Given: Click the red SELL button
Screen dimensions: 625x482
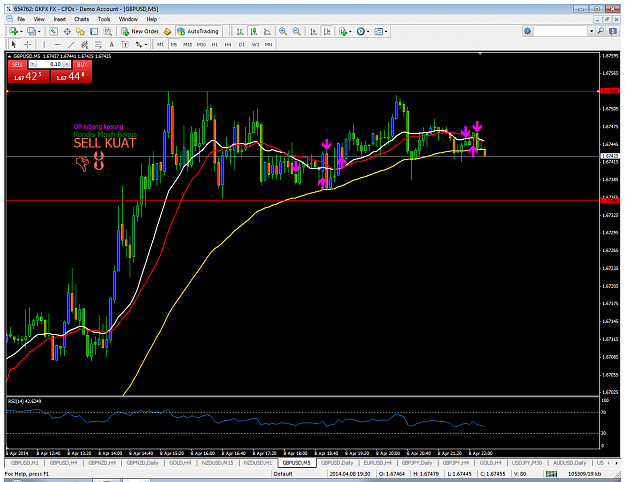Looking at the screenshot, I should click(x=28, y=72).
